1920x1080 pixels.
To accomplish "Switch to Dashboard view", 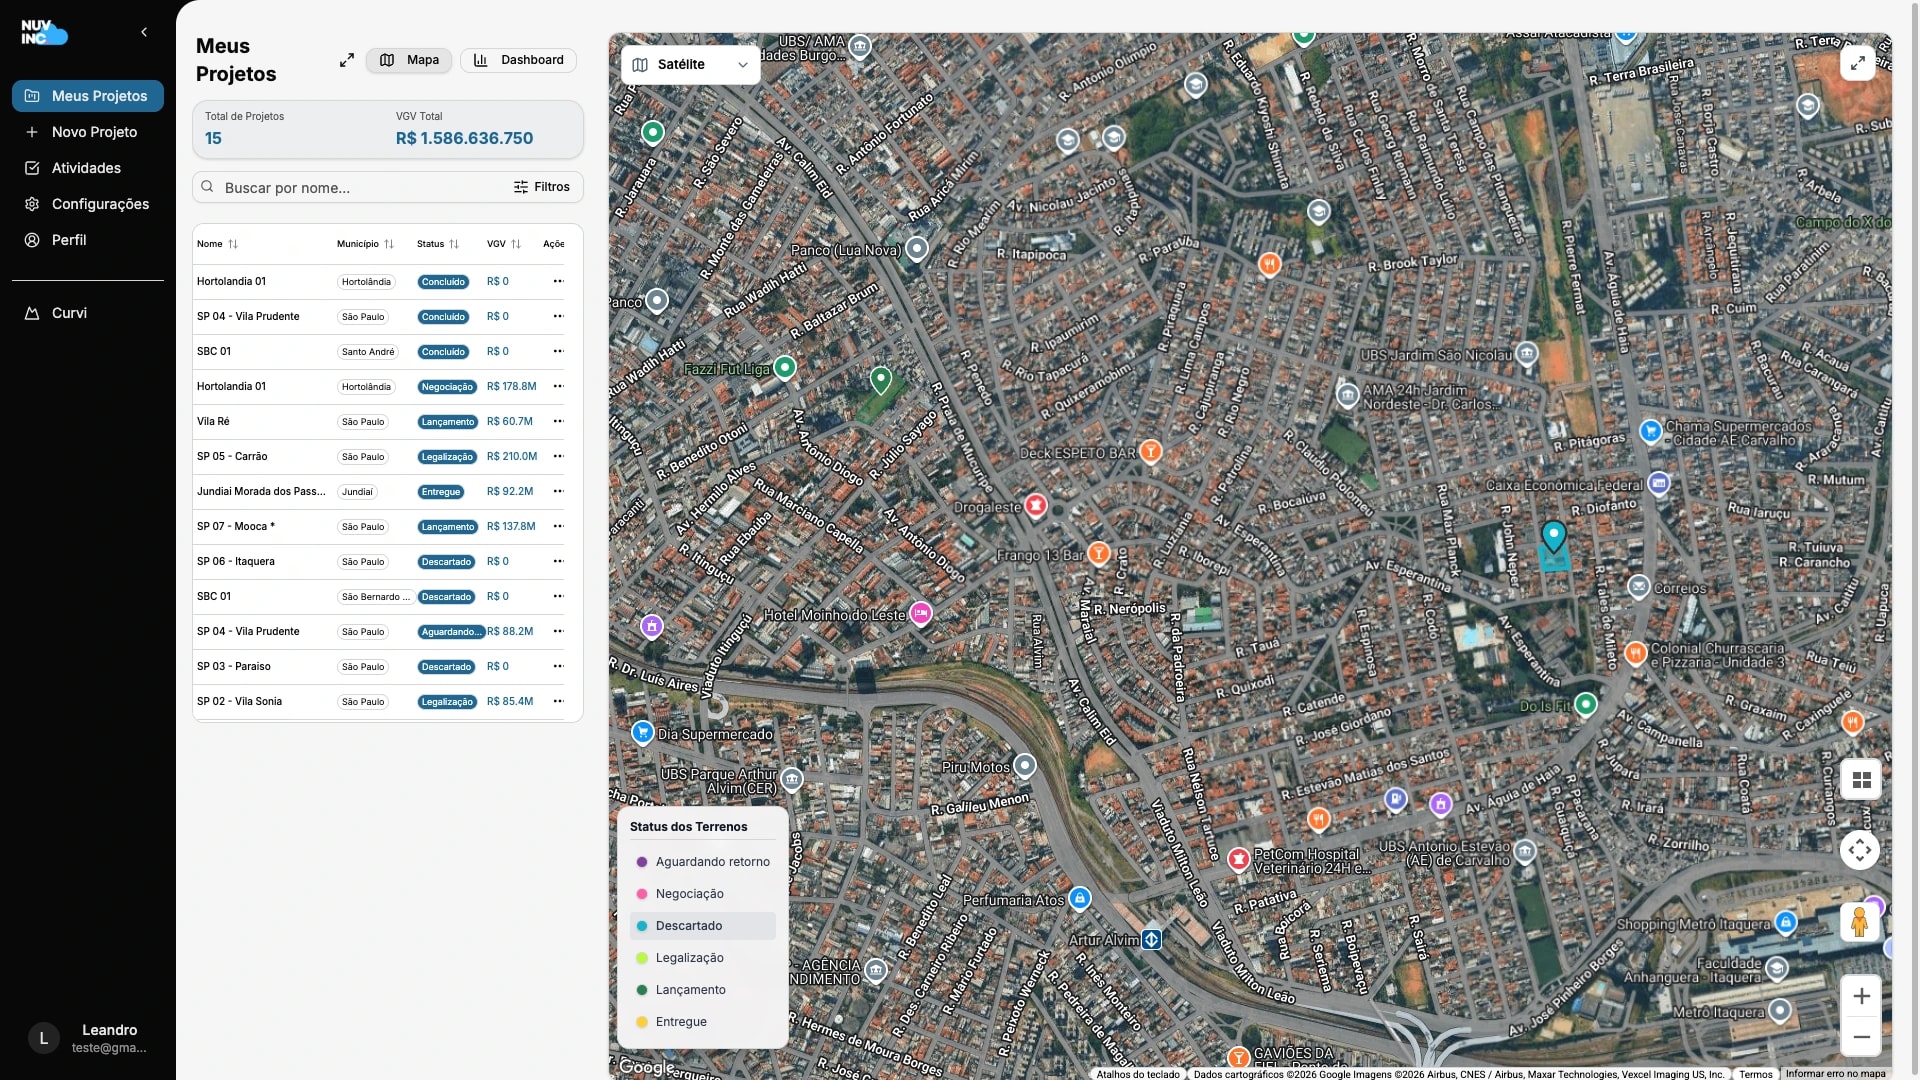I will pyautogui.click(x=518, y=60).
